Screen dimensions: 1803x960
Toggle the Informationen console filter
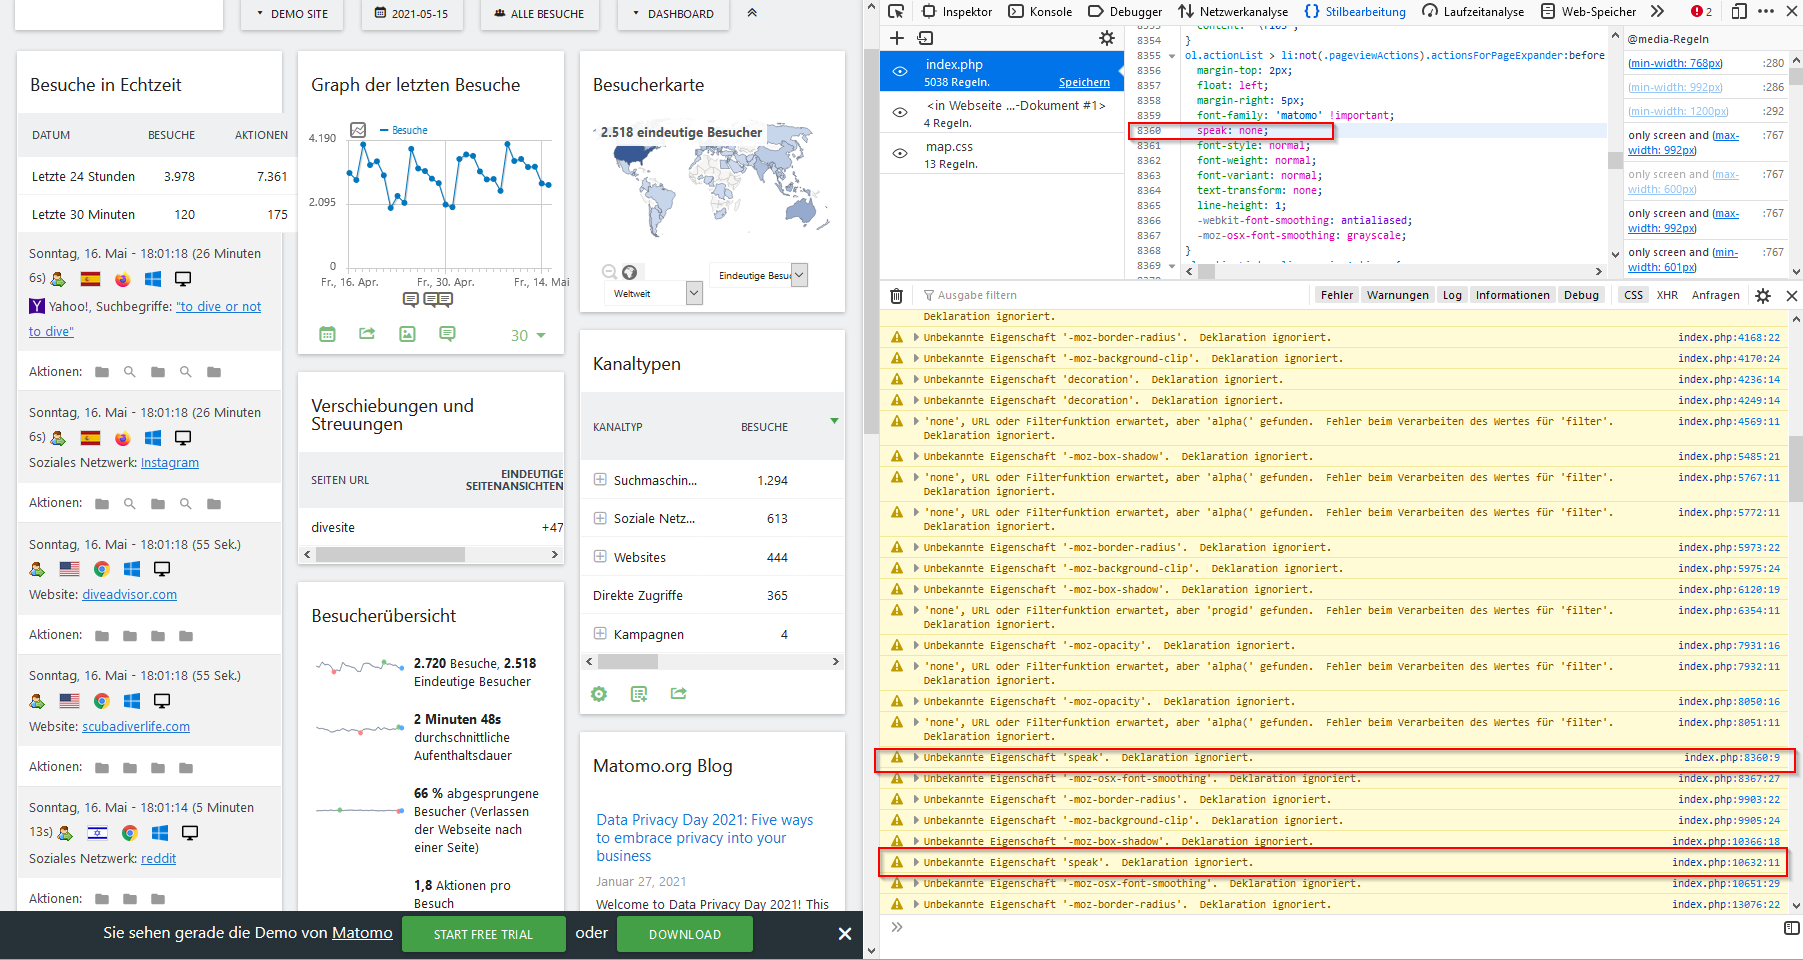pyautogui.click(x=1513, y=295)
